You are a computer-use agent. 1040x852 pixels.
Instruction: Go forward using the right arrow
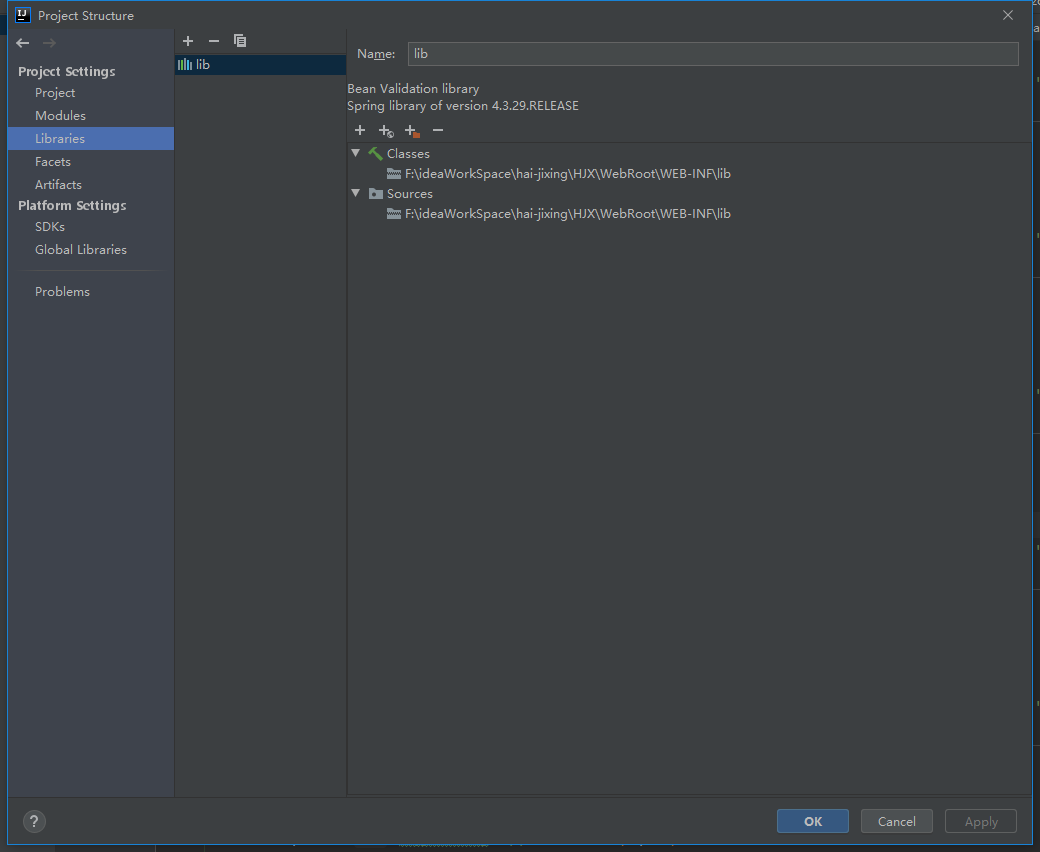coord(49,43)
